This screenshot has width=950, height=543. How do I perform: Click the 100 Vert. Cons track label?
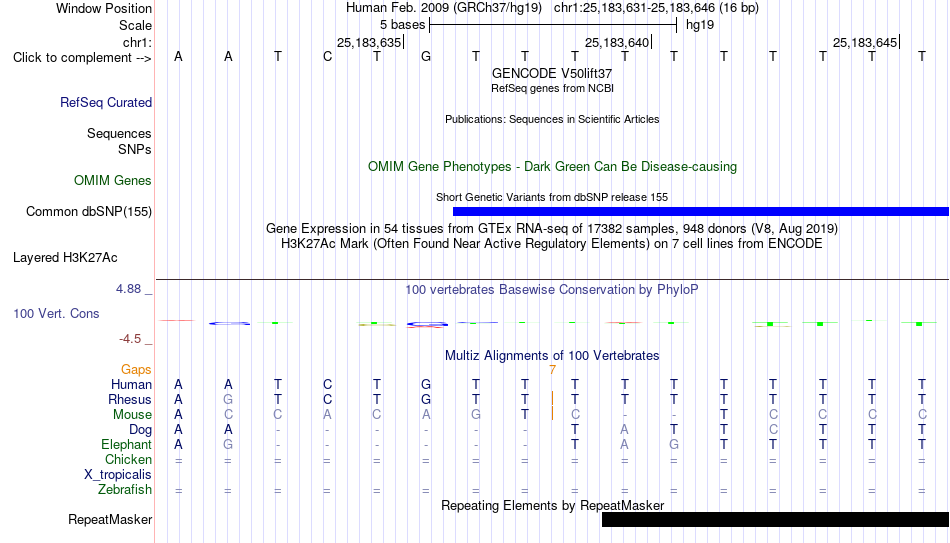pos(56,313)
